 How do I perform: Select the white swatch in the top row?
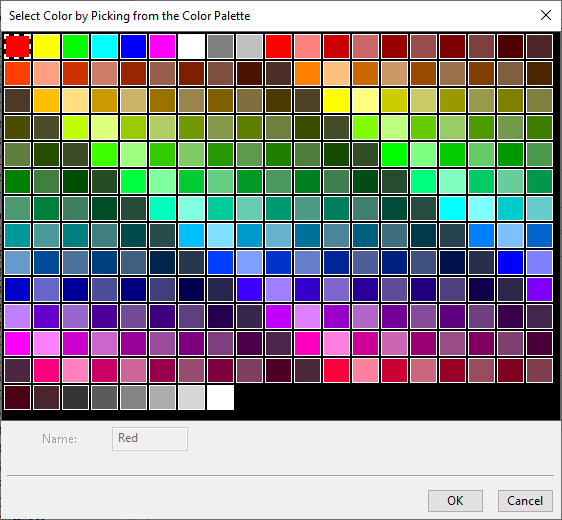[x=191, y=46]
